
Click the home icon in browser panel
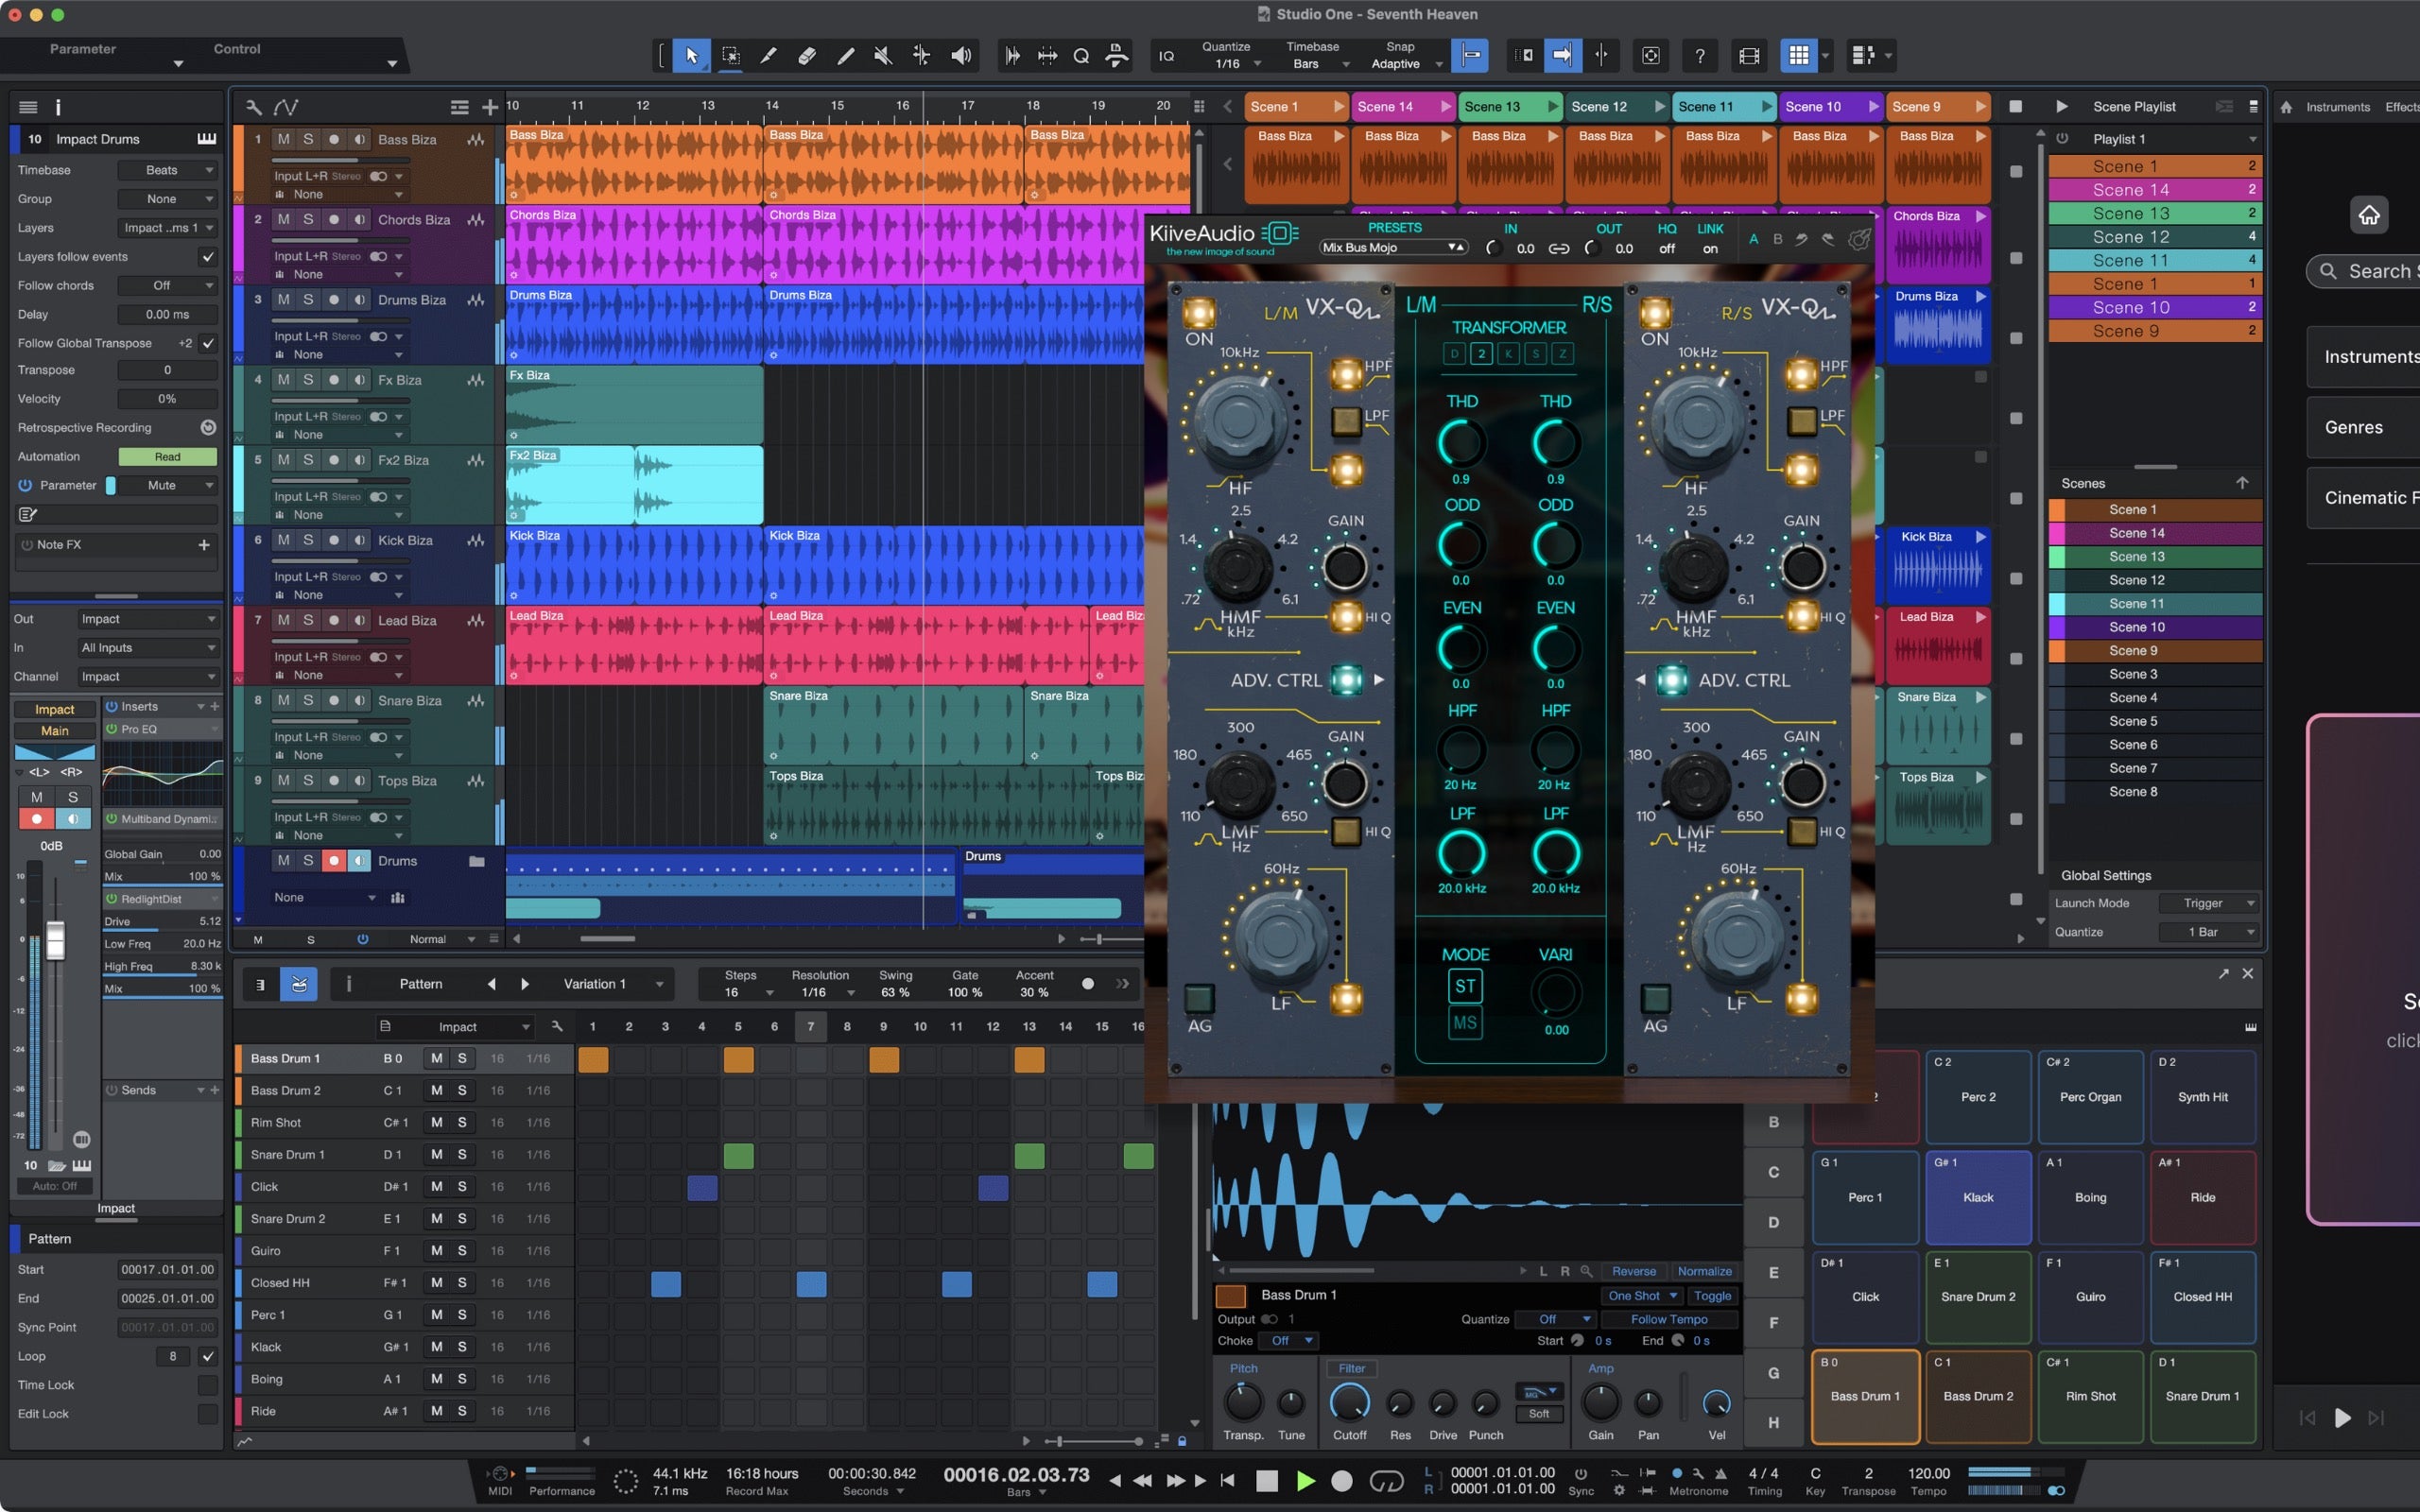[x=2369, y=214]
